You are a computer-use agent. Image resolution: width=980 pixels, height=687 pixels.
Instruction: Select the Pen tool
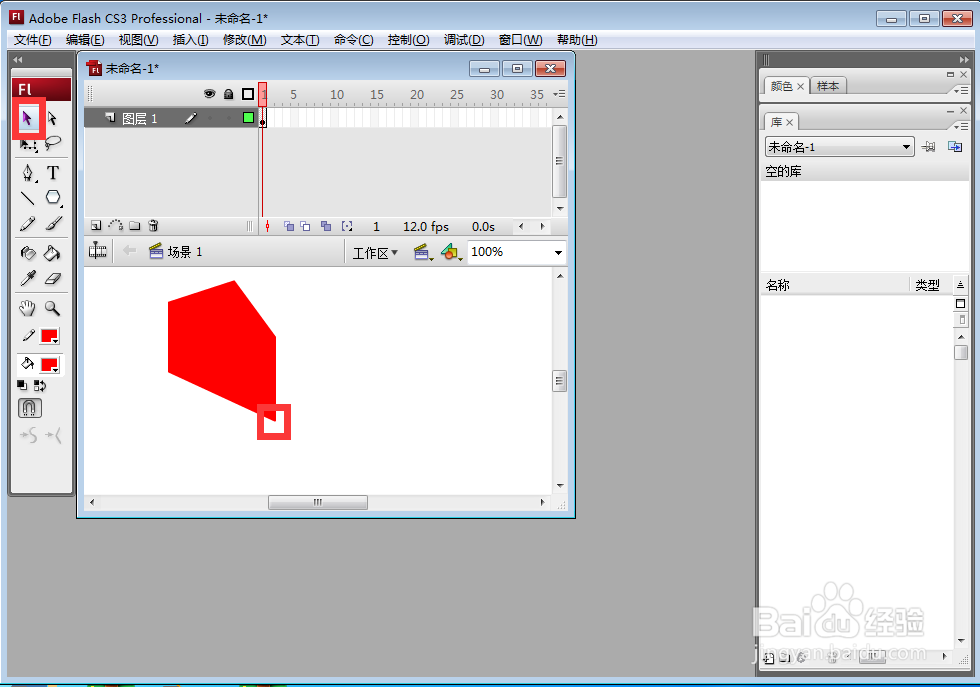click(x=28, y=173)
